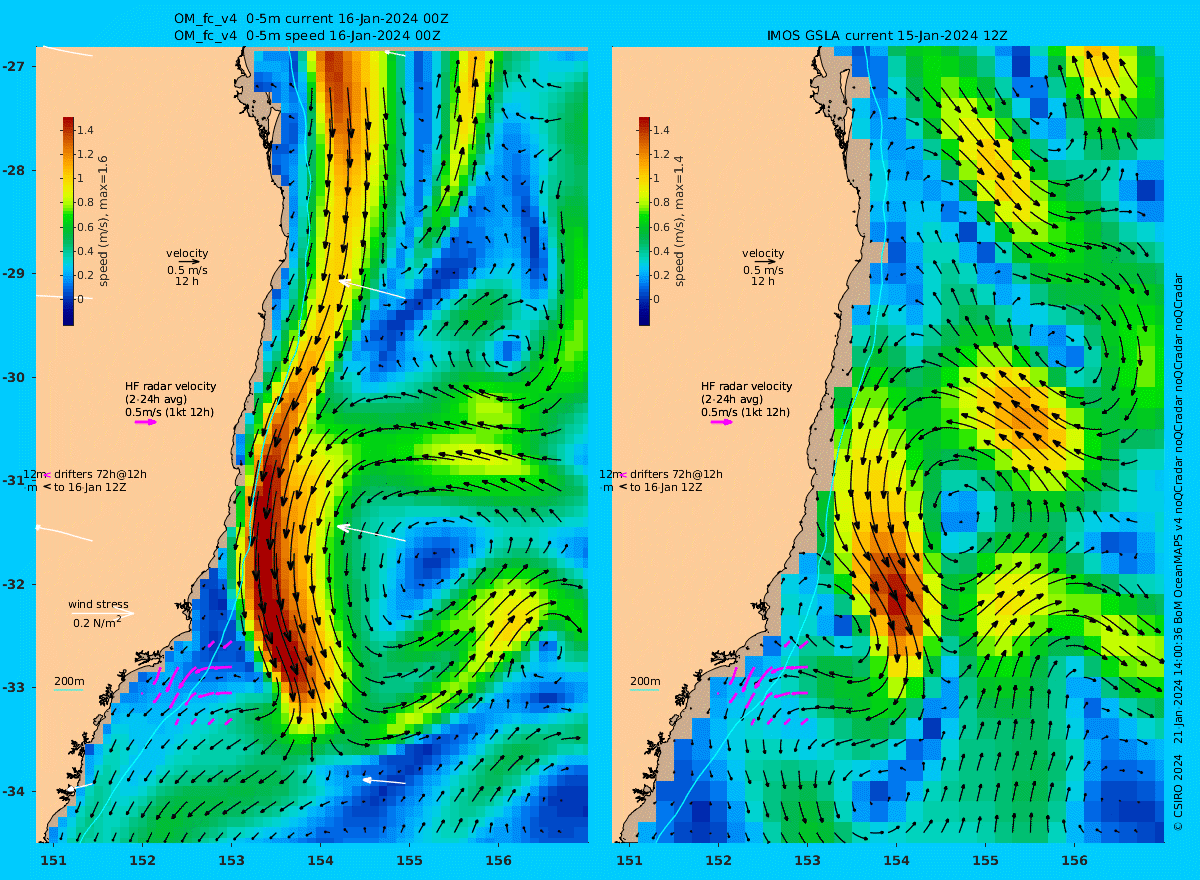Click the 1.2 tick label on right color bar
This screenshot has width=1200, height=880.
click(662, 154)
